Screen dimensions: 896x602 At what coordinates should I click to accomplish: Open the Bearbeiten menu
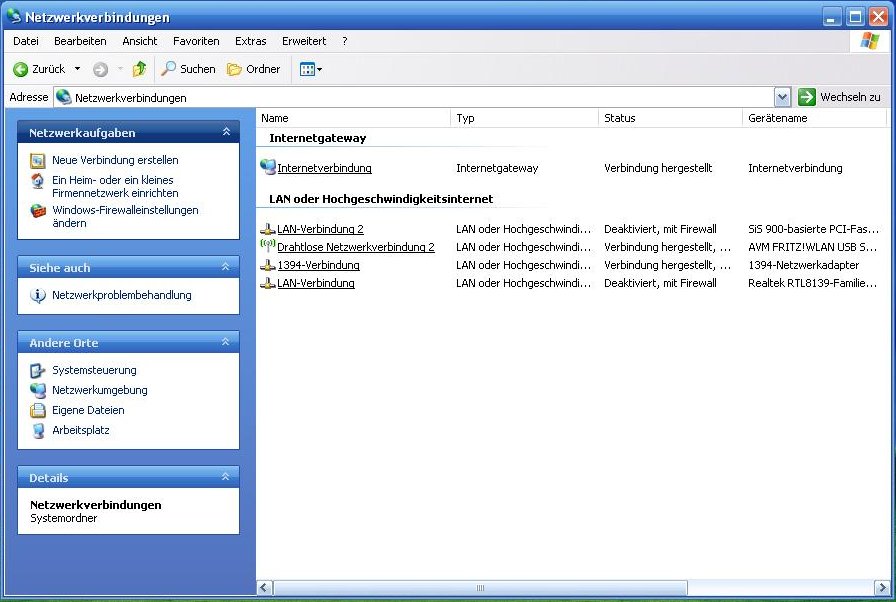point(80,41)
